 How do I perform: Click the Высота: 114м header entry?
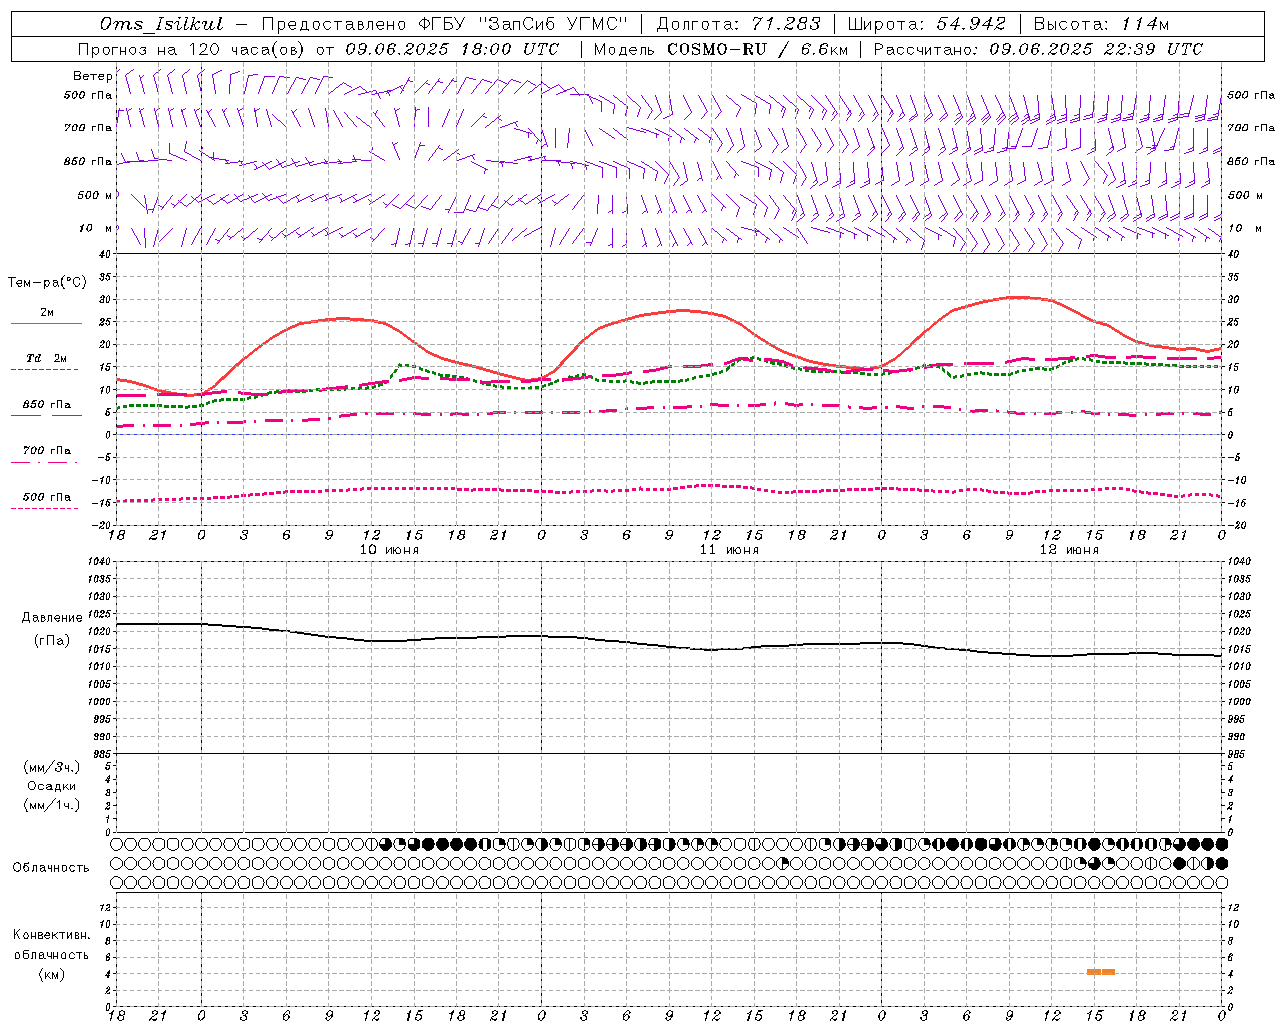pyautogui.click(x=1101, y=24)
